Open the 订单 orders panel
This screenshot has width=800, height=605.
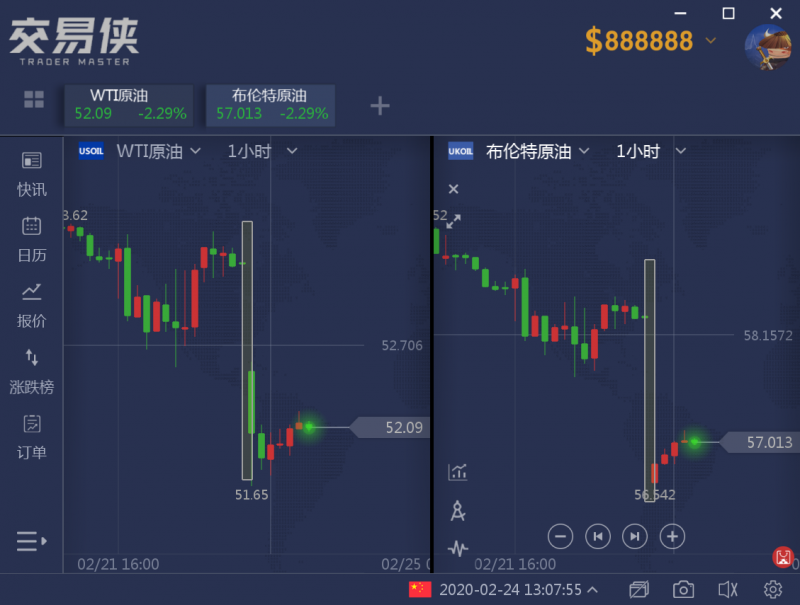point(32,437)
